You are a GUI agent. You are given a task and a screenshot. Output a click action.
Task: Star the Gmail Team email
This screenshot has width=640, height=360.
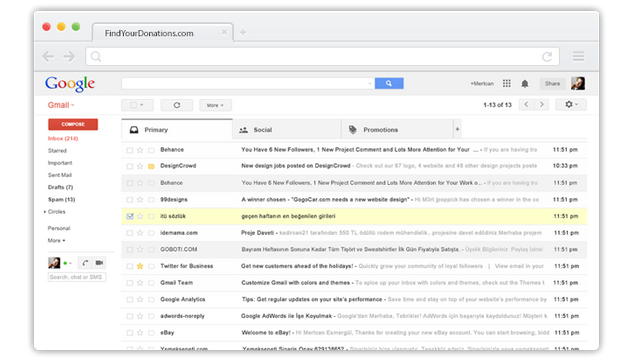tap(140, 283)
